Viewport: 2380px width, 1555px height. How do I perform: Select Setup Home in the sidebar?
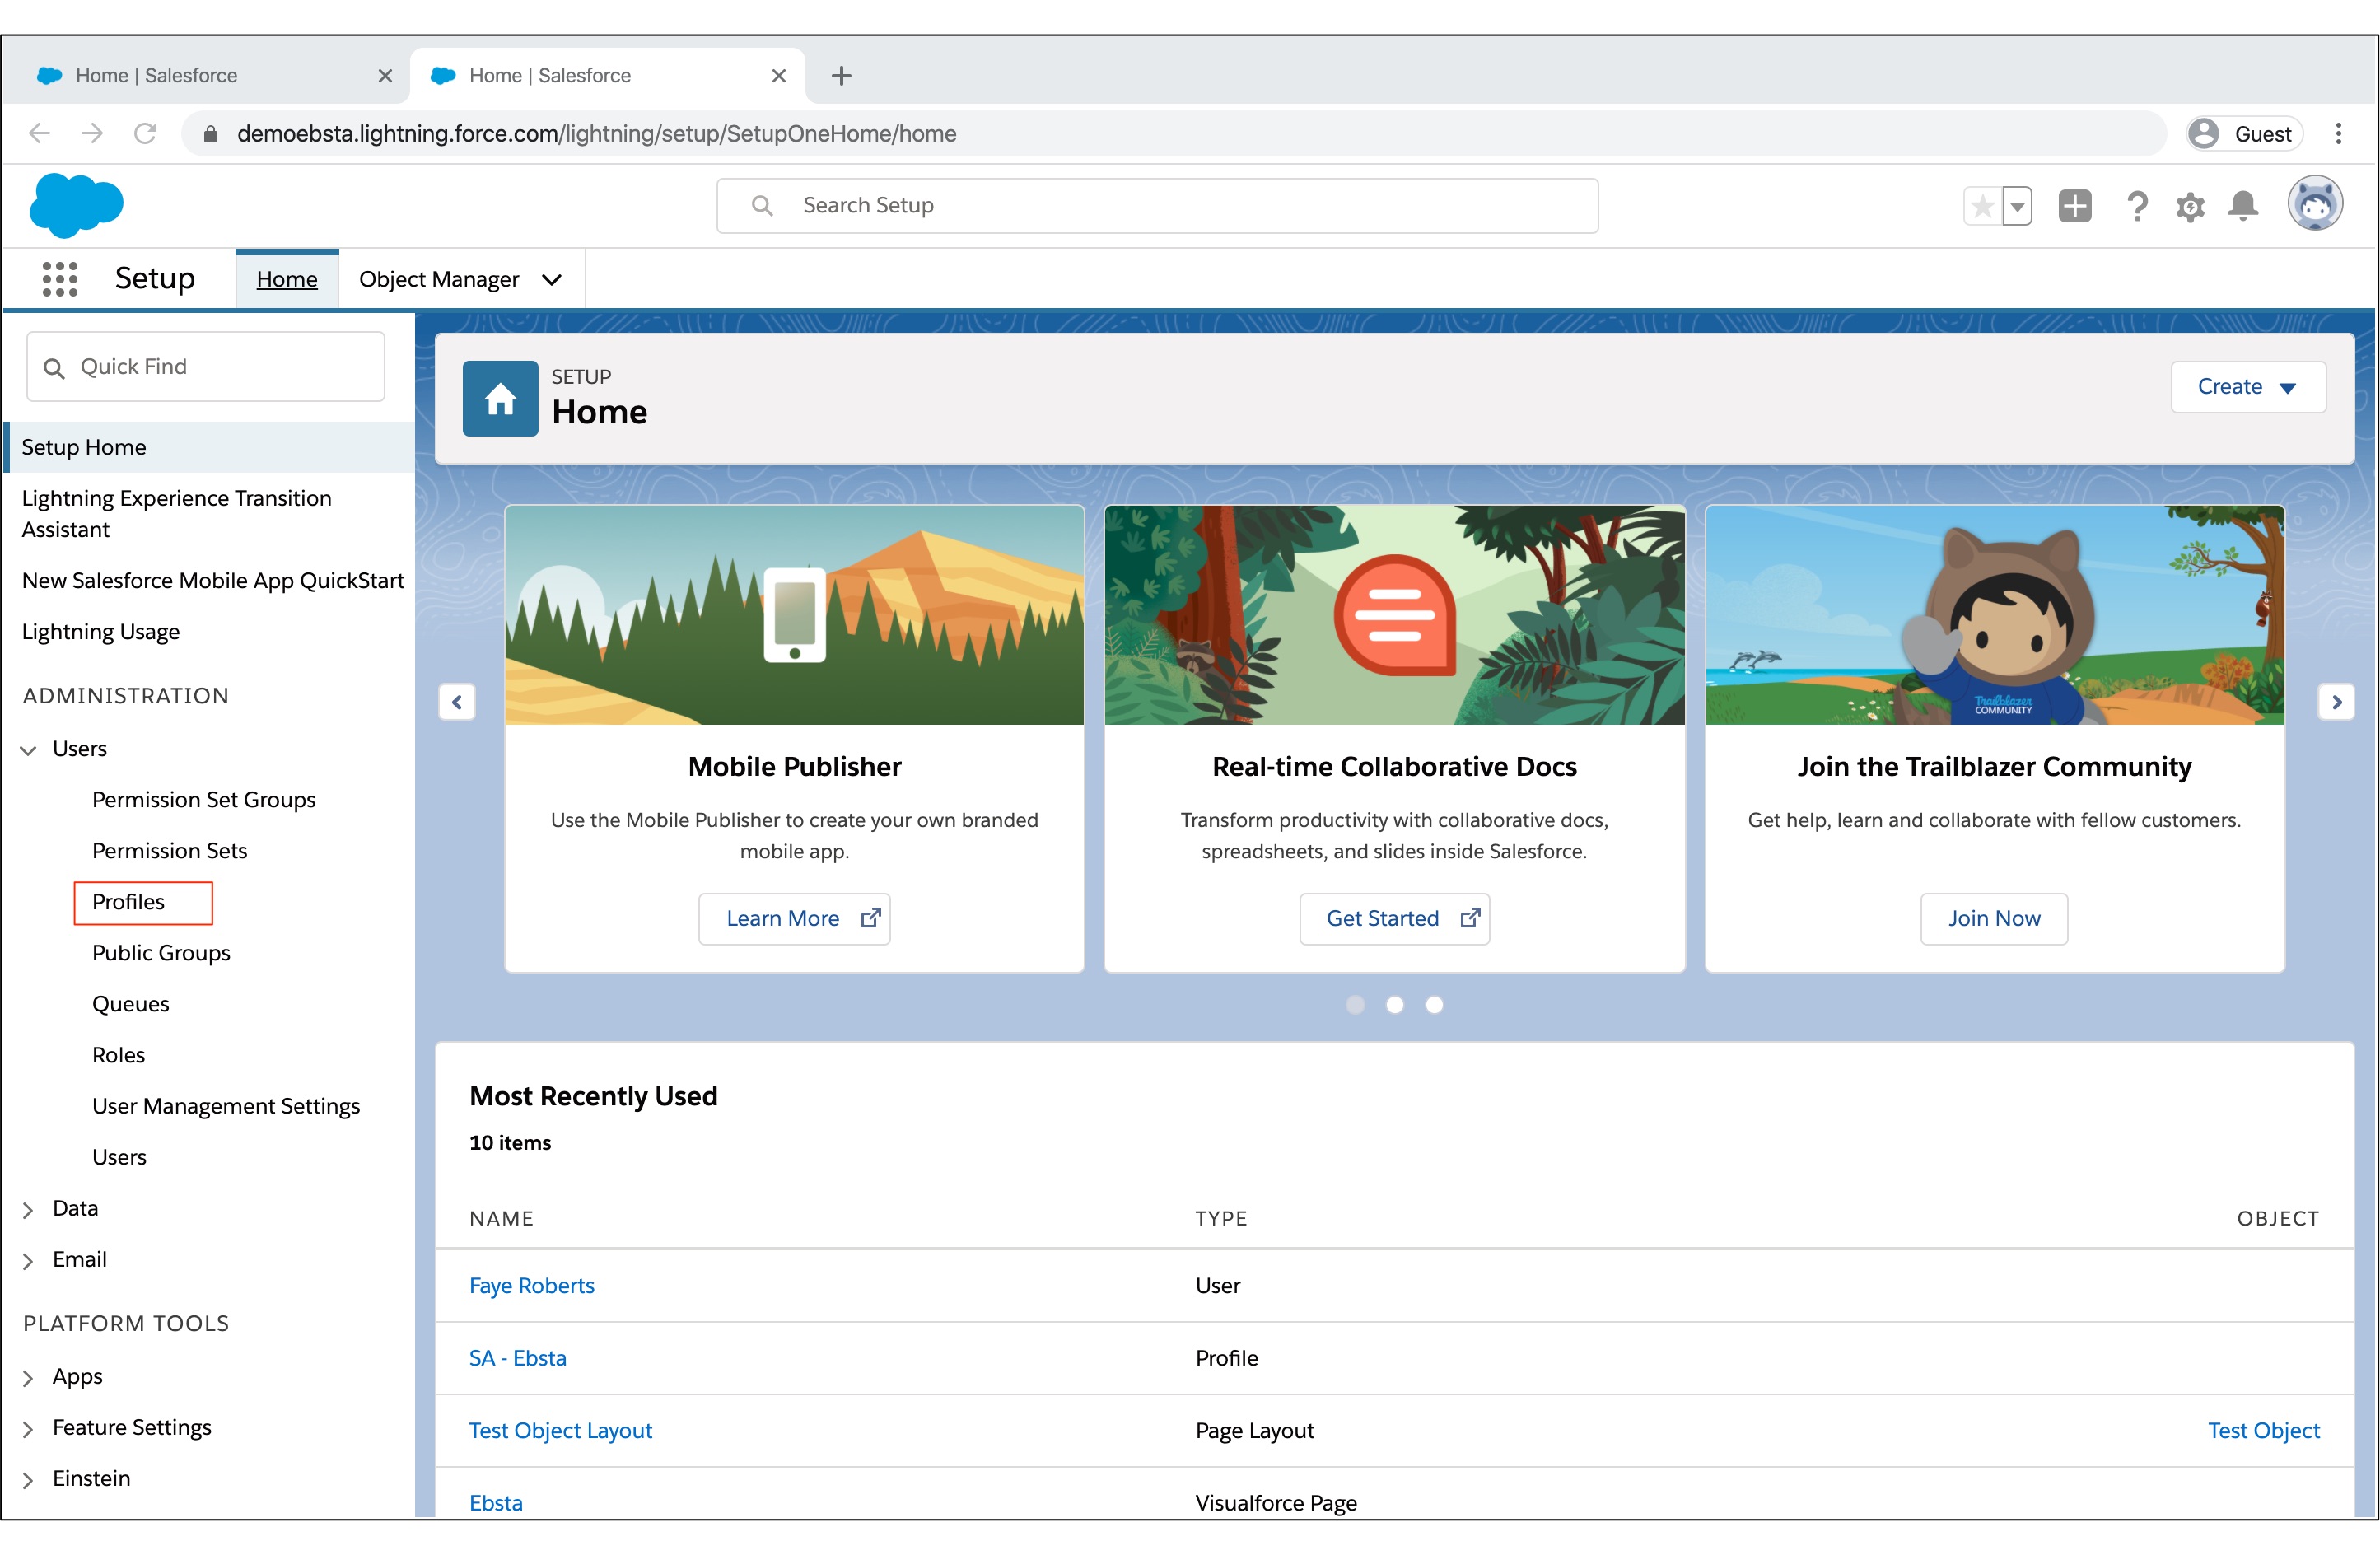(x=208, y=447)
